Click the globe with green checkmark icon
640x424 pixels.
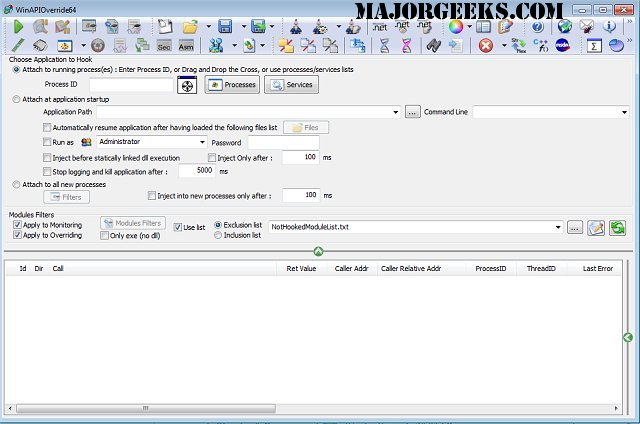tap(565, 27)
